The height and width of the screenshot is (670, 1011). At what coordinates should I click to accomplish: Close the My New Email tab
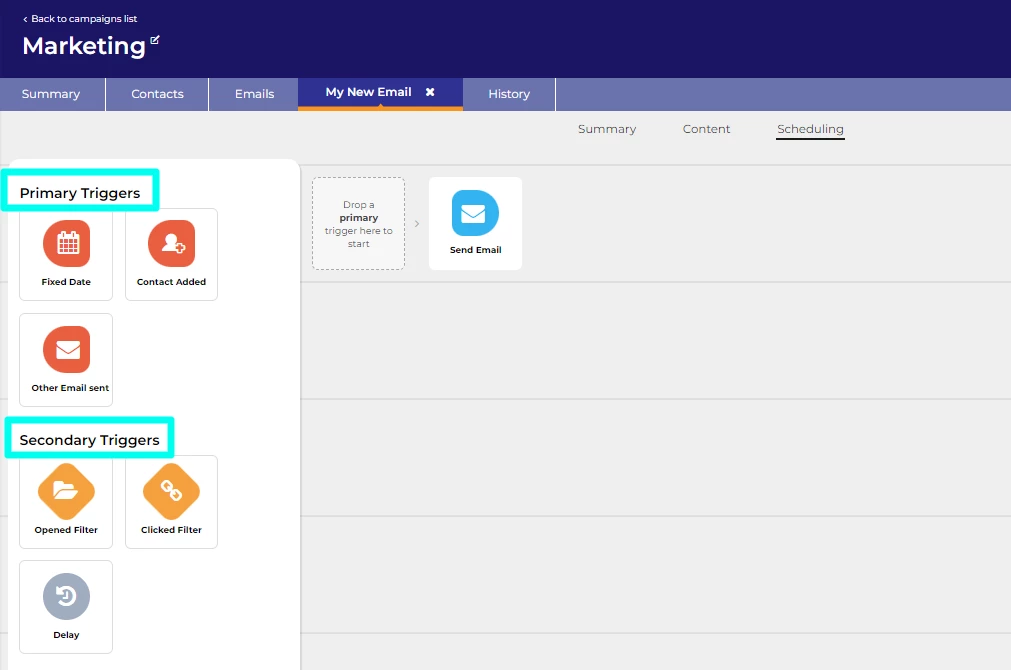[x=430, y=92]
